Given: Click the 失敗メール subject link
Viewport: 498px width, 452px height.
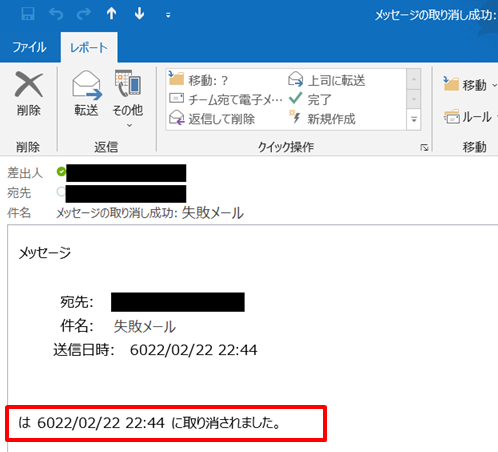Looking at the screenshot, I should [x=144, y=326].
